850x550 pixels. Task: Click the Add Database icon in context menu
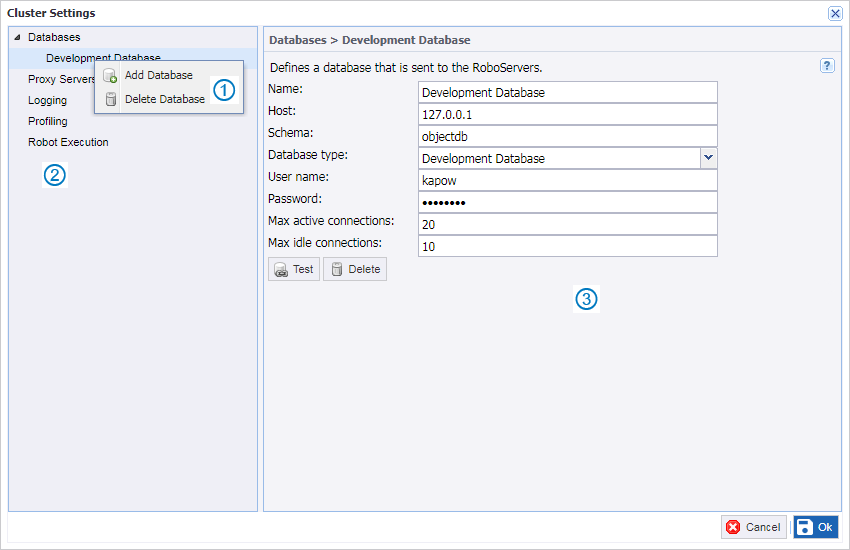[111, 76]
